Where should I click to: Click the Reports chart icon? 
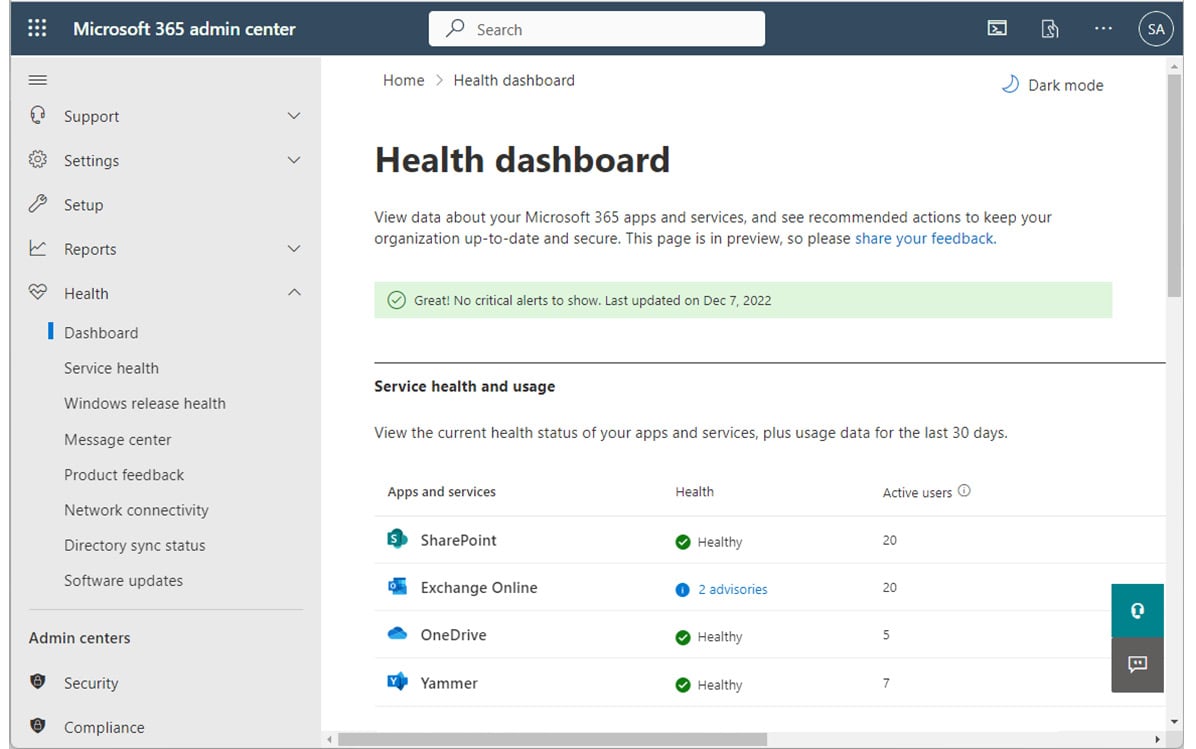click(x=37, y=248)
